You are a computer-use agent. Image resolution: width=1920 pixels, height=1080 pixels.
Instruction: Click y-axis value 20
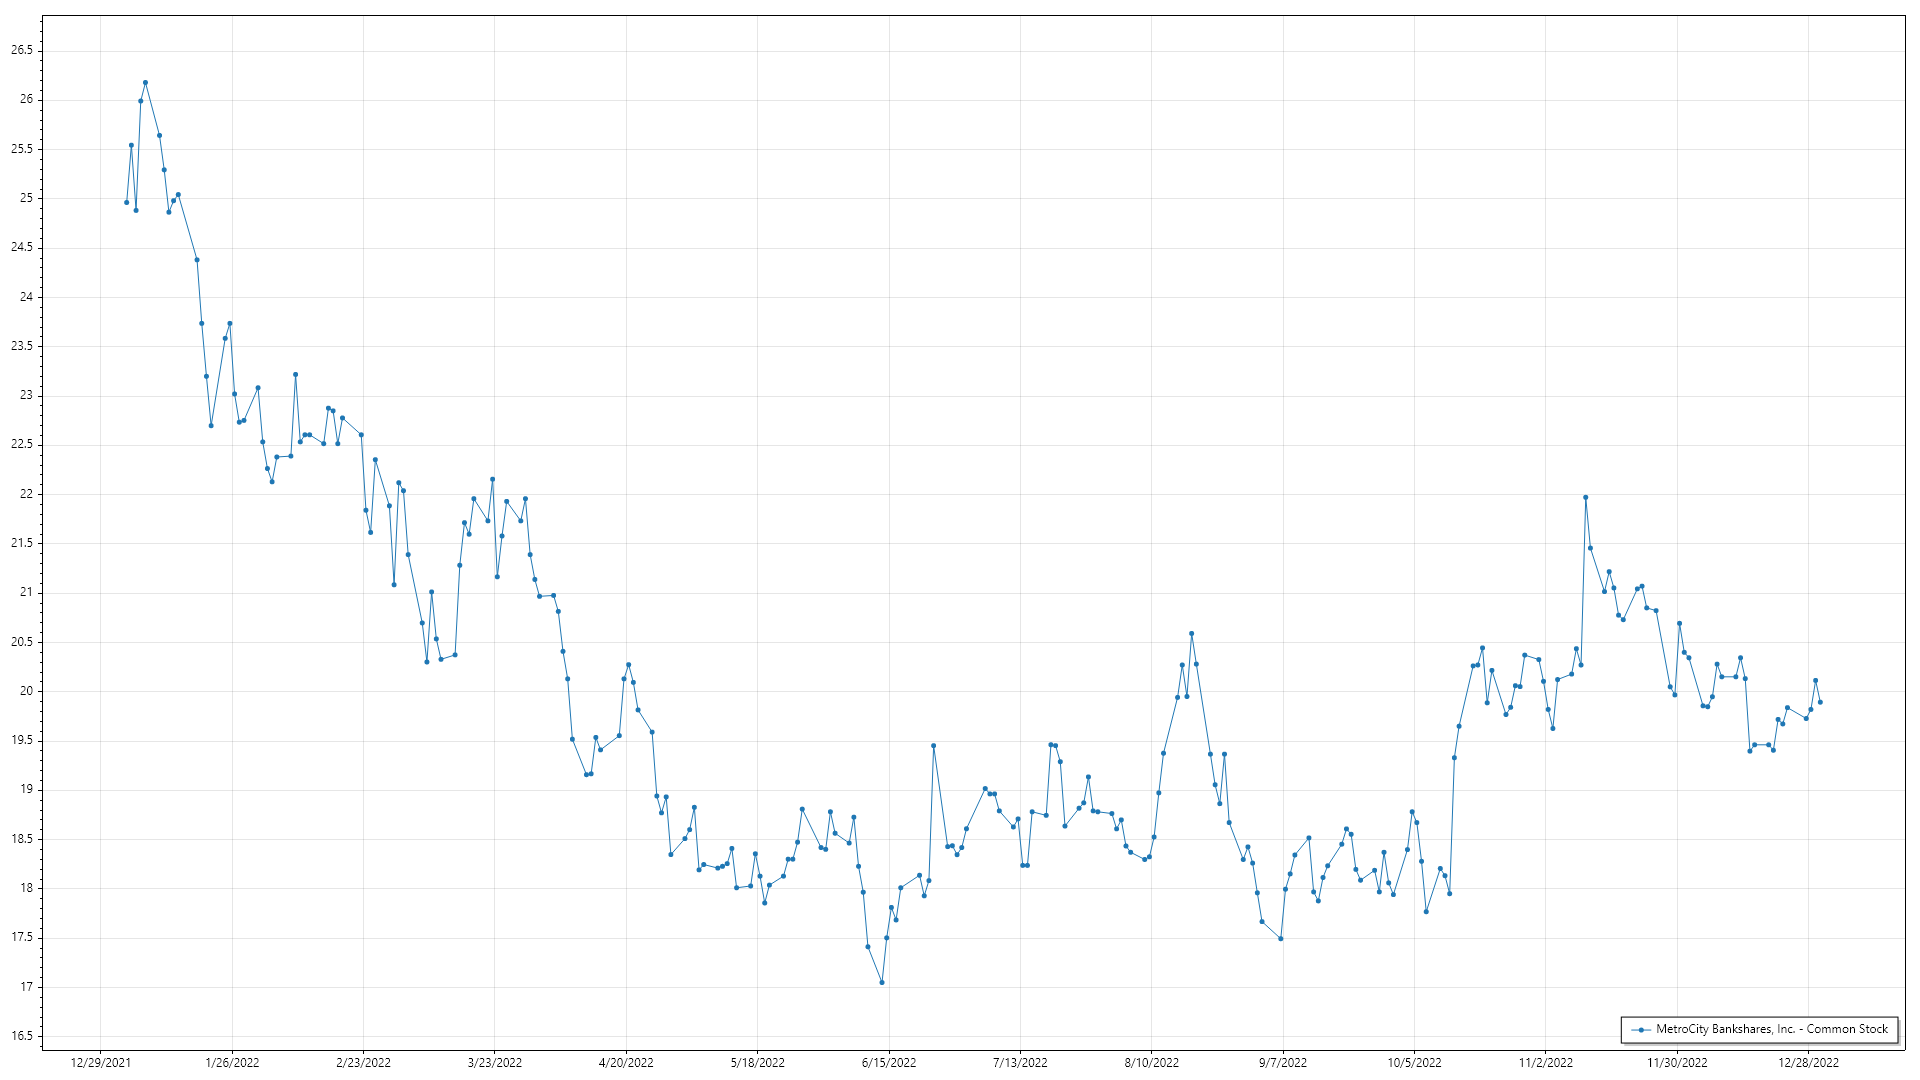[27, 691]
